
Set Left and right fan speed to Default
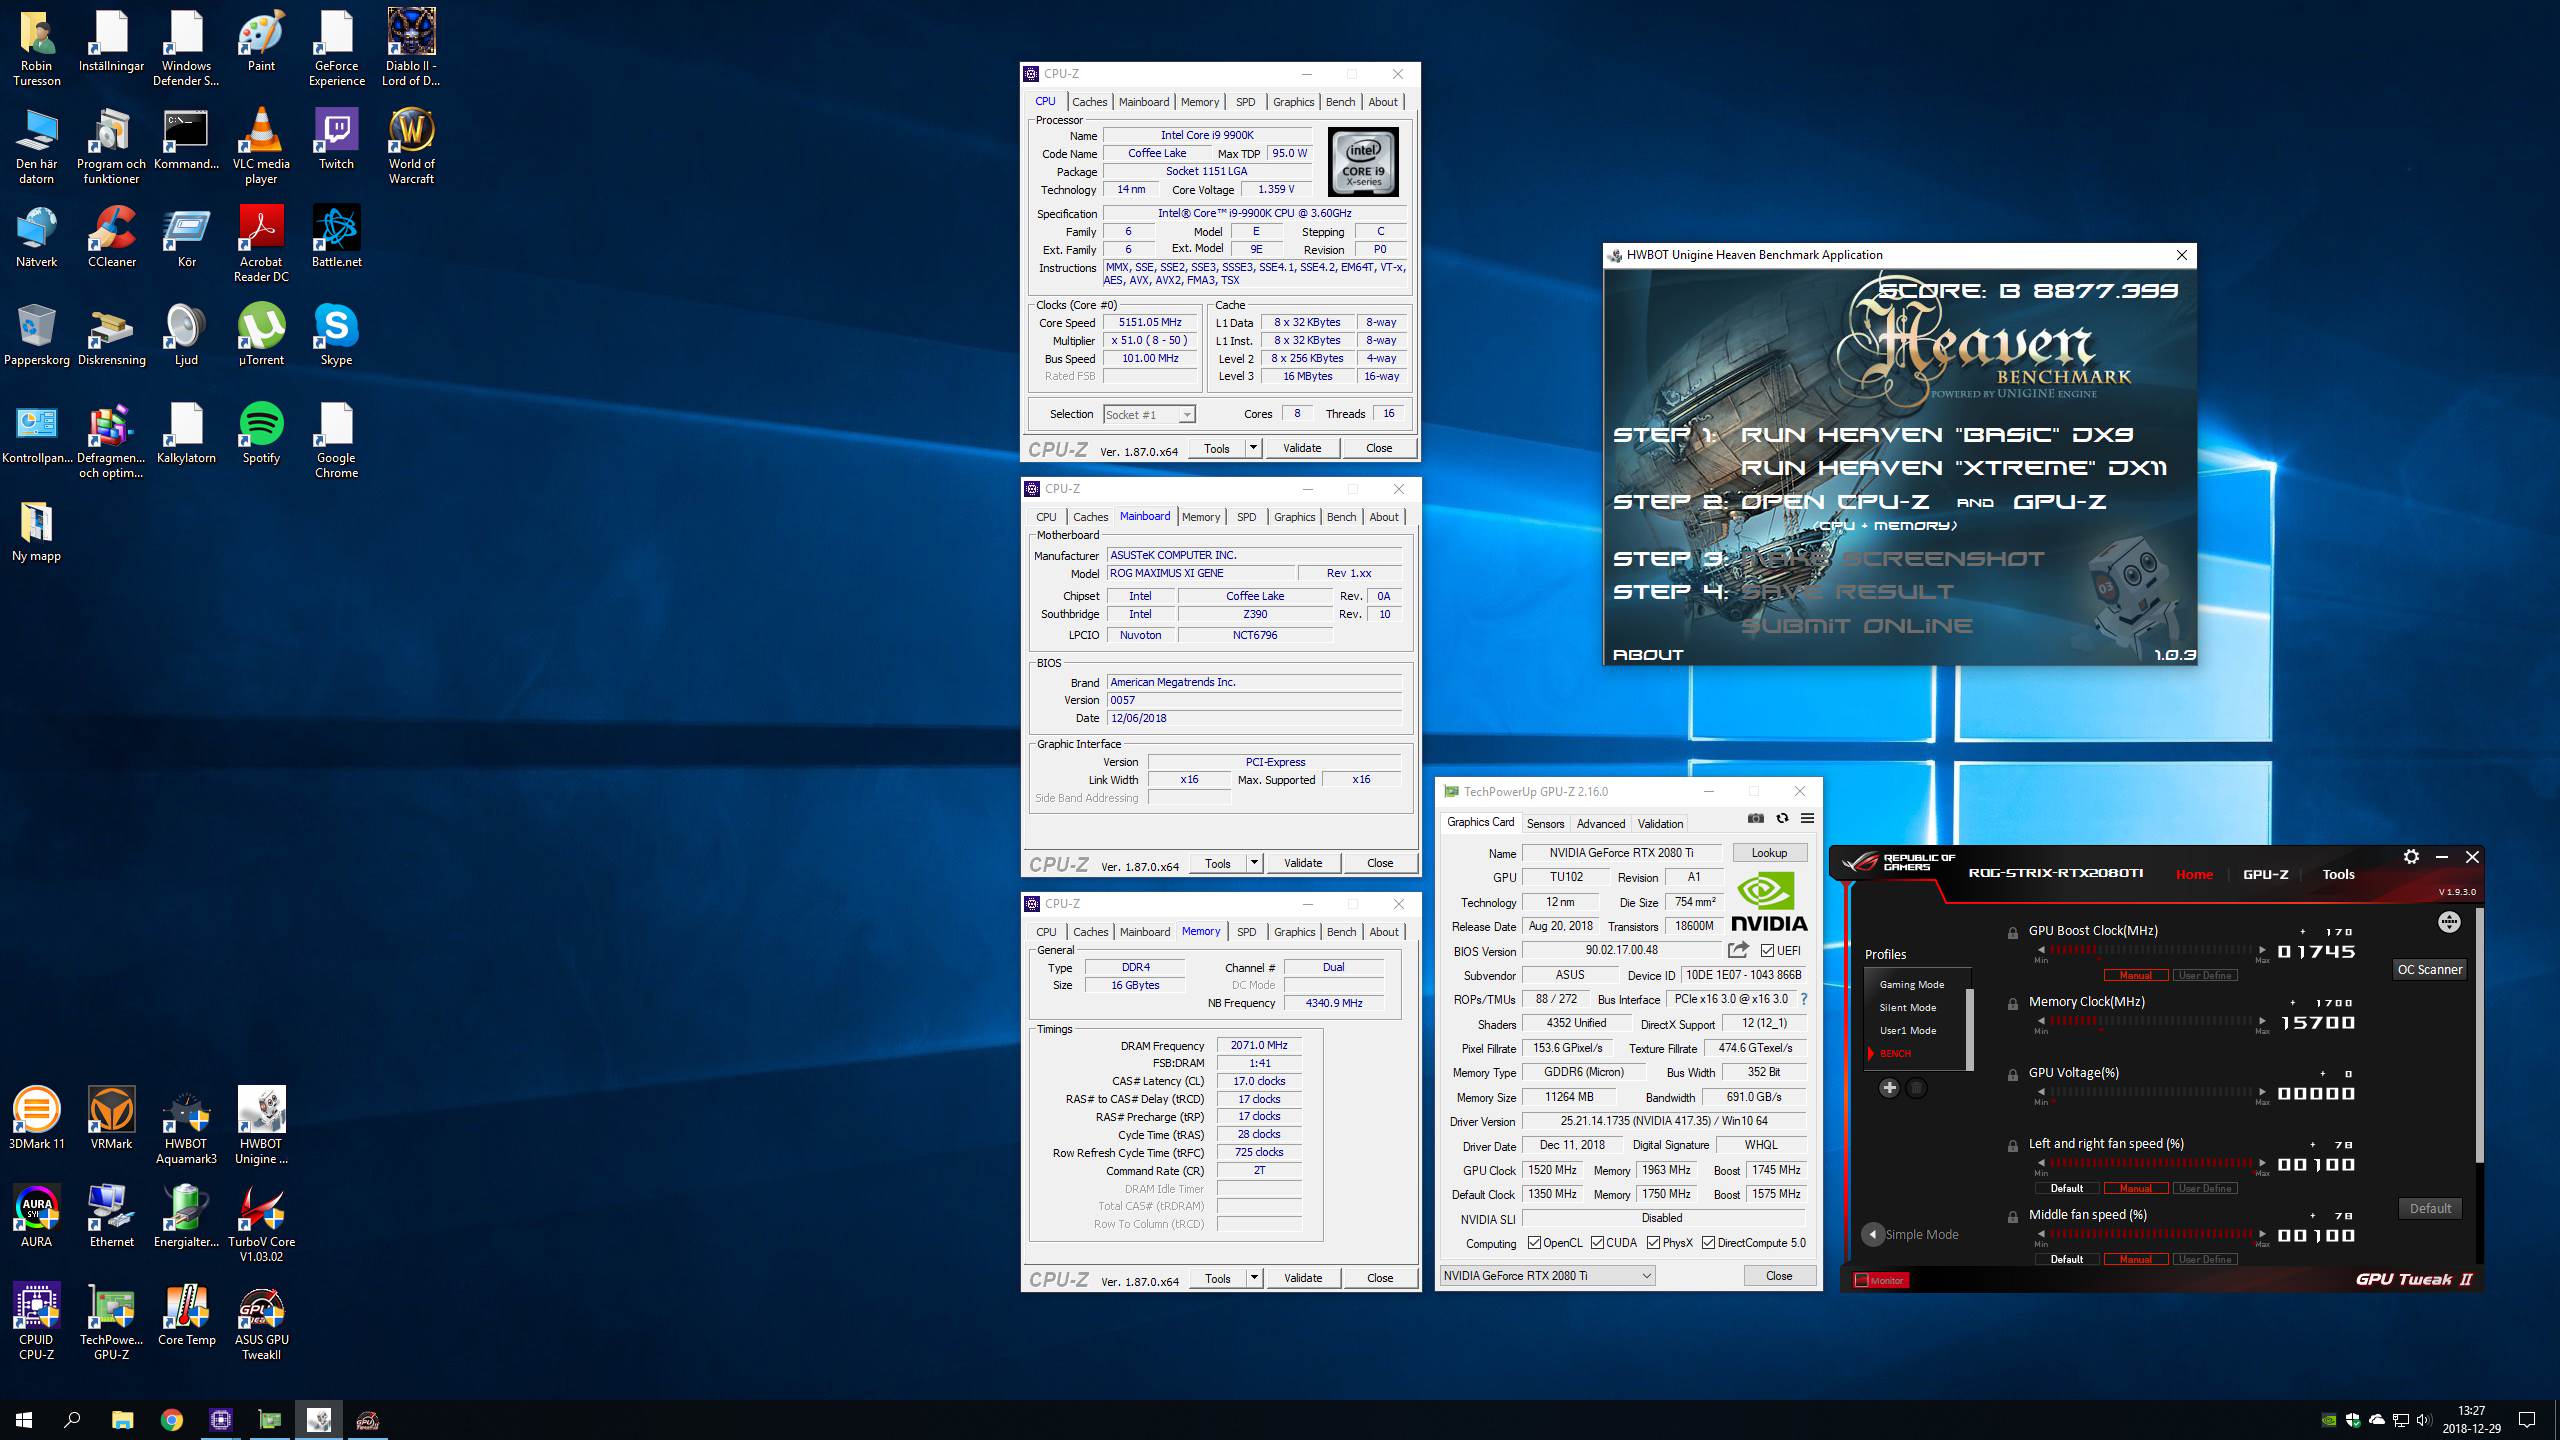click(x=2066, y=1188)
